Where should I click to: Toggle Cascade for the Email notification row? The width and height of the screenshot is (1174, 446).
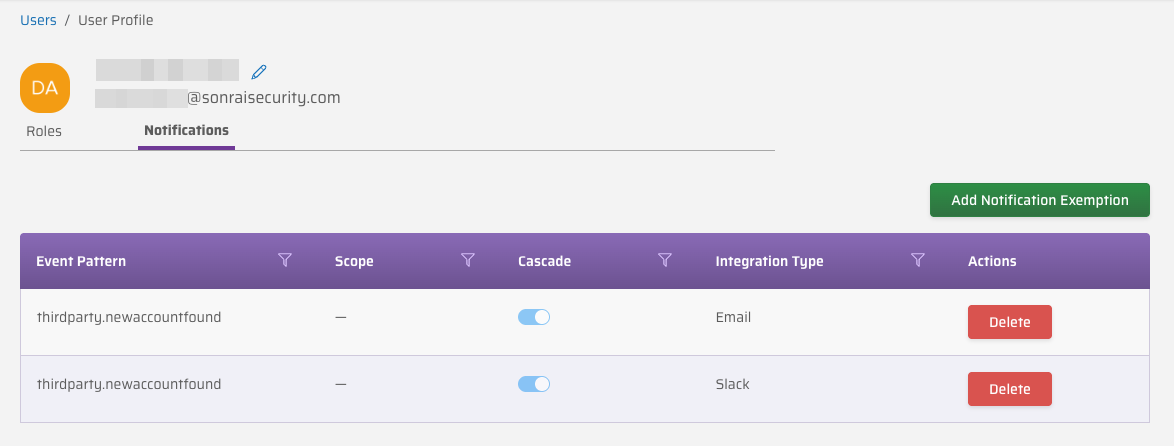tap(534, 317)
